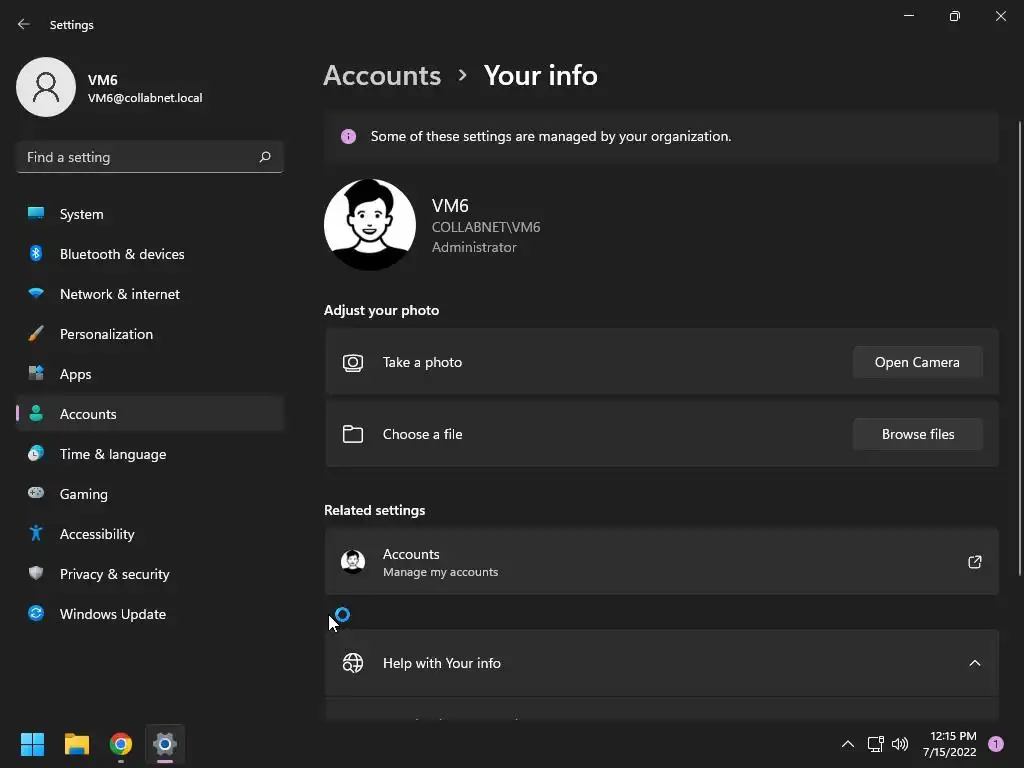Click the Accounts breadcrumb link
1024x768 pixels.
[x=382, y=76]
